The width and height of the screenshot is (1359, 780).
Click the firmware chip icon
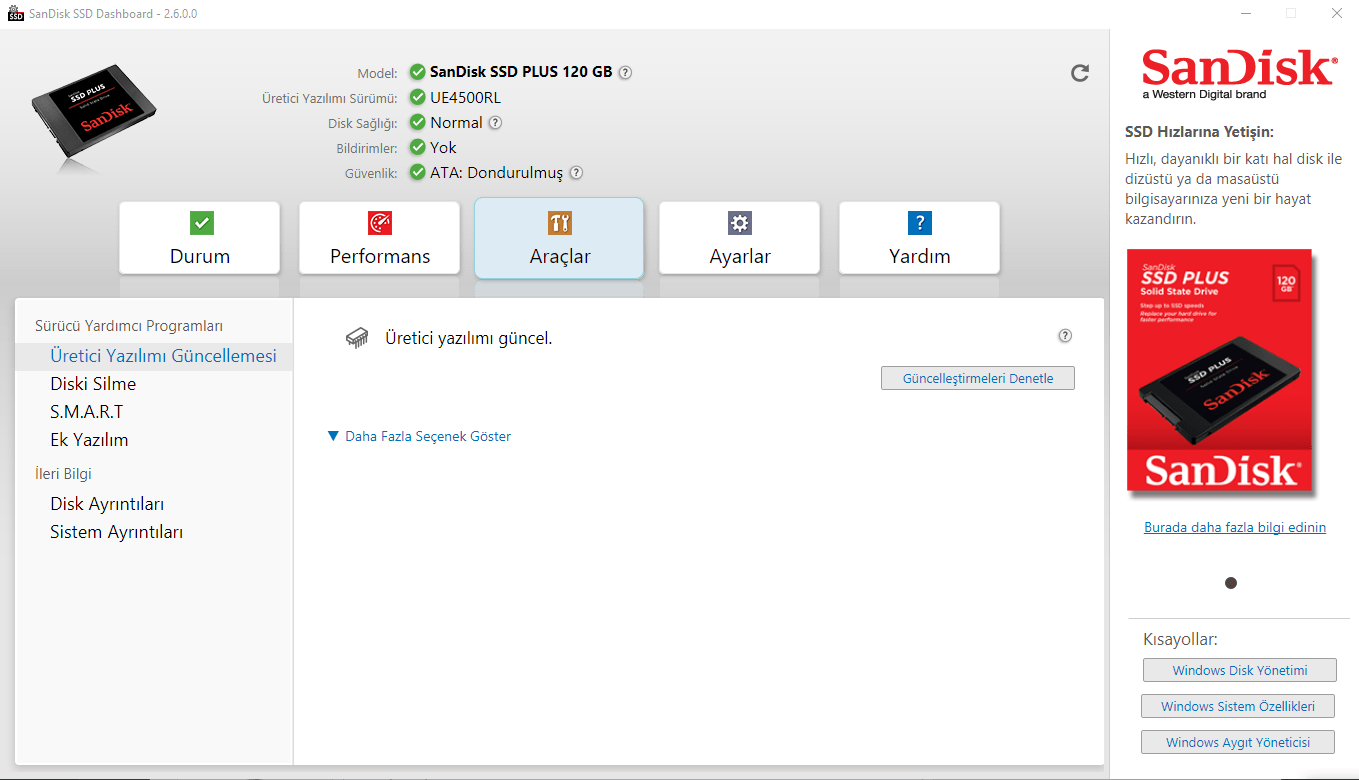point(357,338)
